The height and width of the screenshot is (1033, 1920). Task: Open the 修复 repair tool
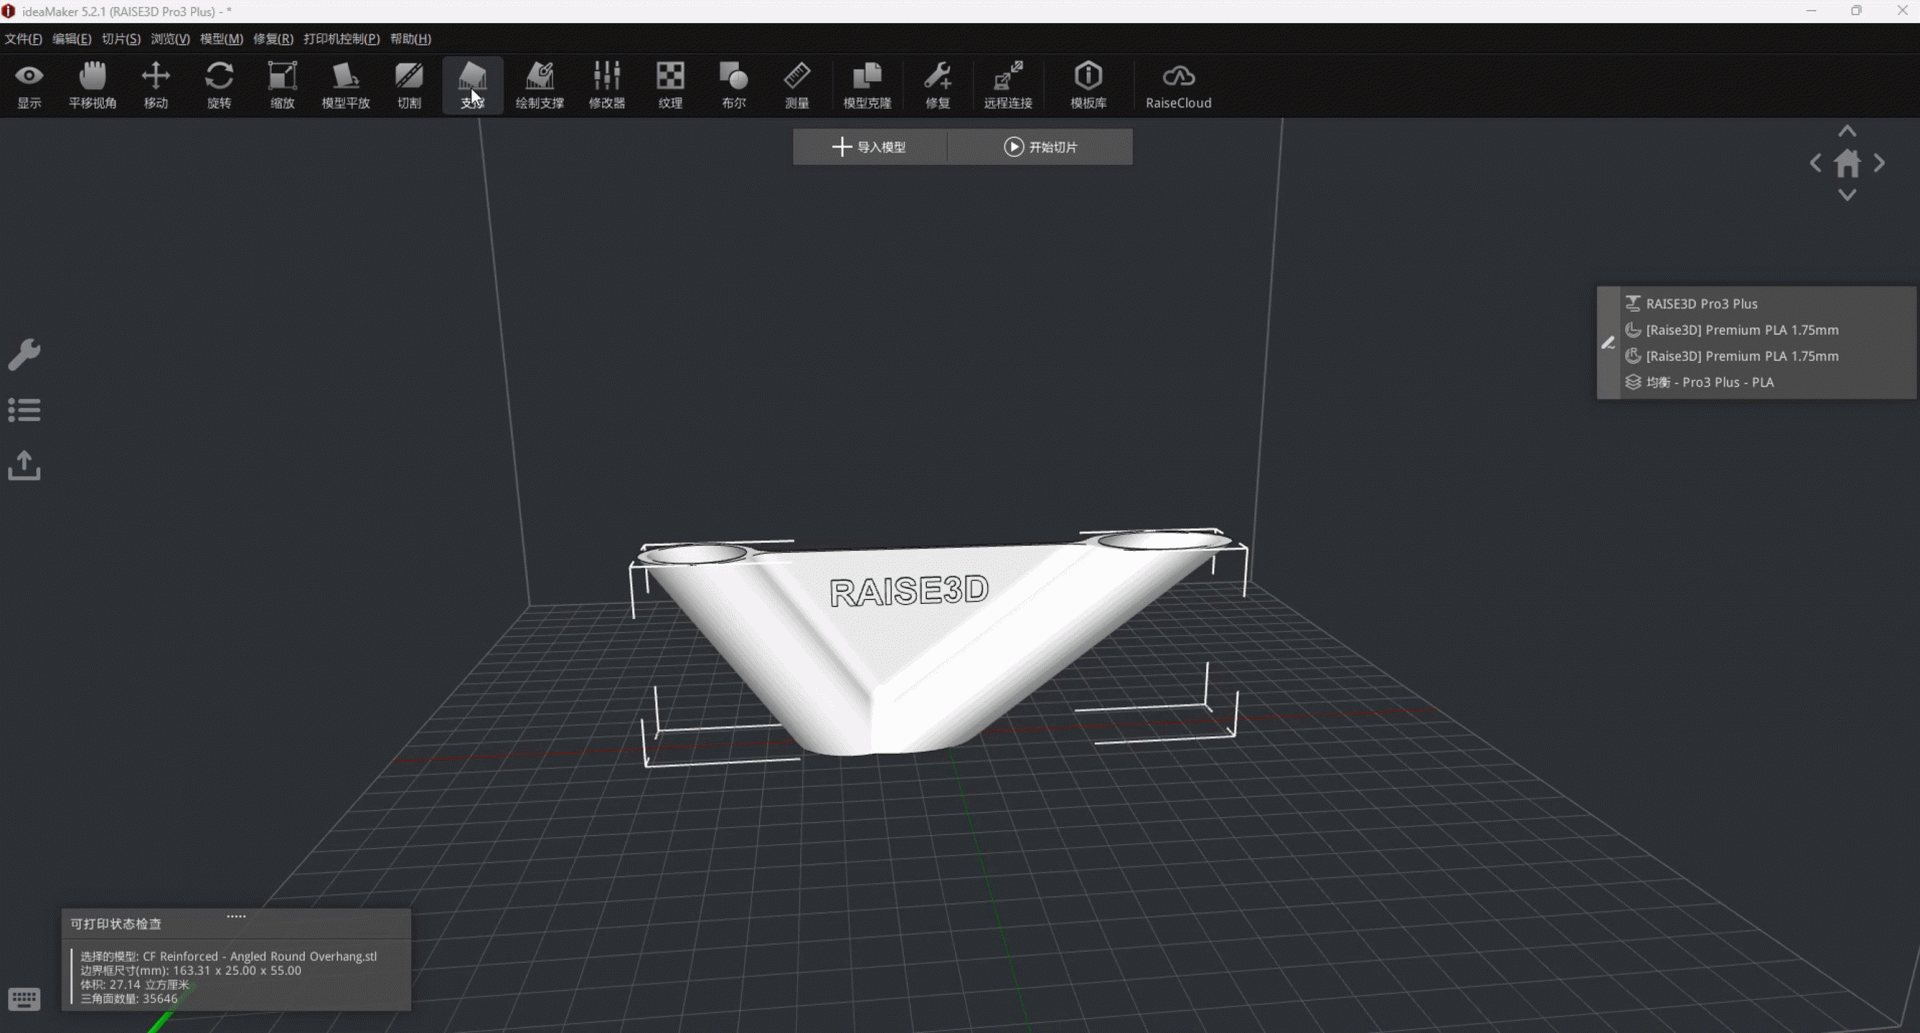pyautogui.click(x=937, y=85)
